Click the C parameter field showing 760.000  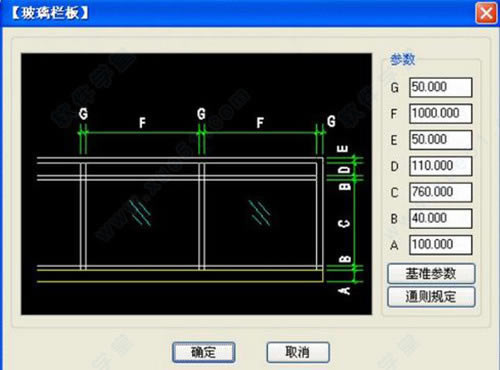pyautogui.click(x=441, y=192)
